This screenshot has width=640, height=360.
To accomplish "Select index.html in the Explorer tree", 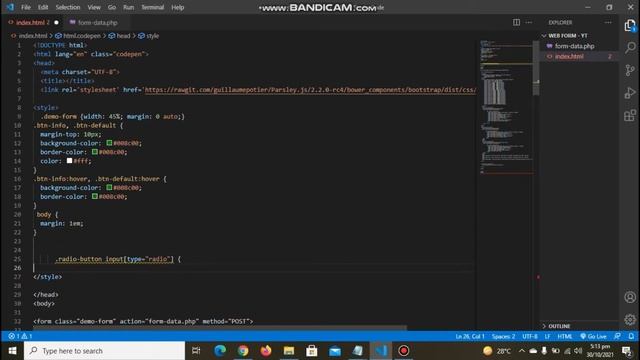I will point(569,56).
